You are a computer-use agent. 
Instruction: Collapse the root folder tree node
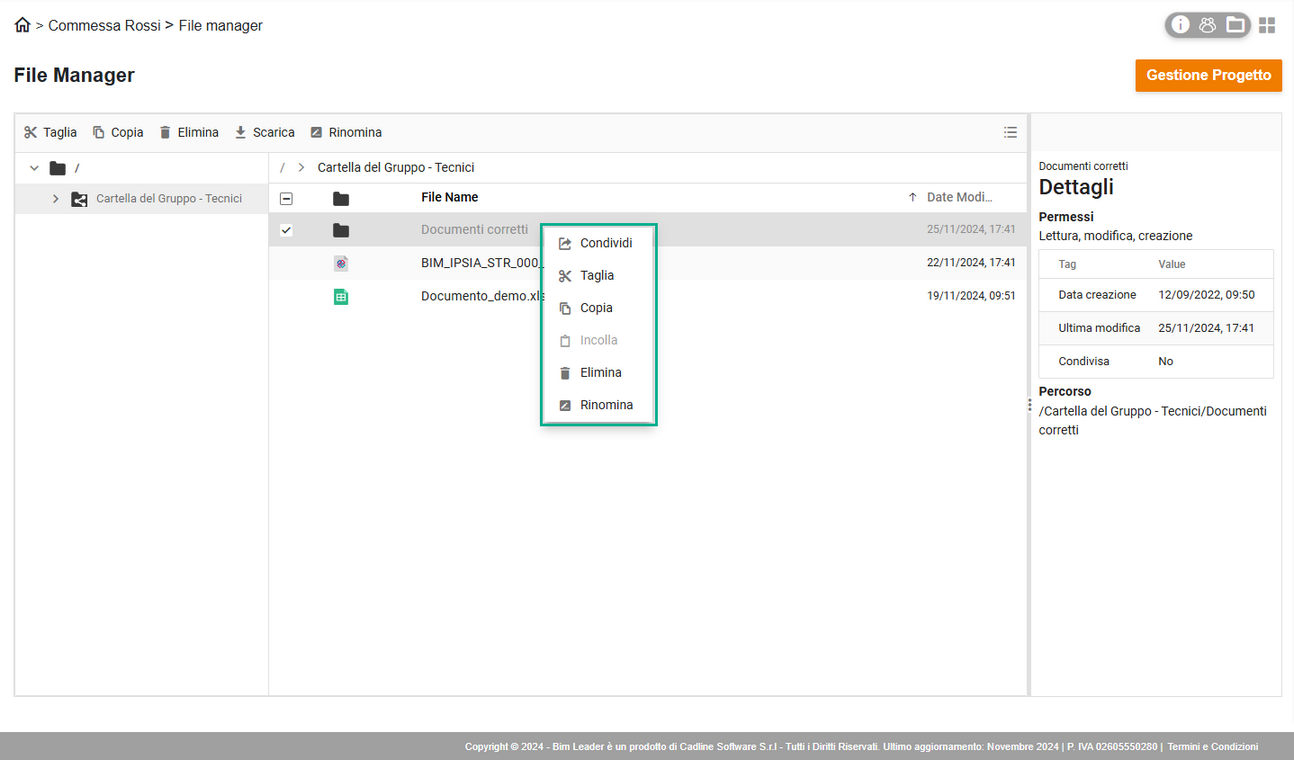click(34, 168)
